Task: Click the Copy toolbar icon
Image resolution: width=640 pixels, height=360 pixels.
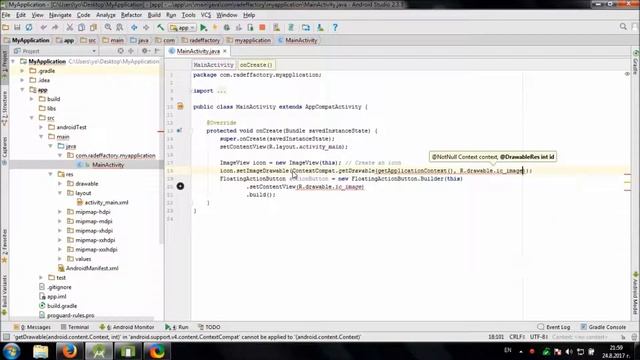Action: [x=81, y=27]
